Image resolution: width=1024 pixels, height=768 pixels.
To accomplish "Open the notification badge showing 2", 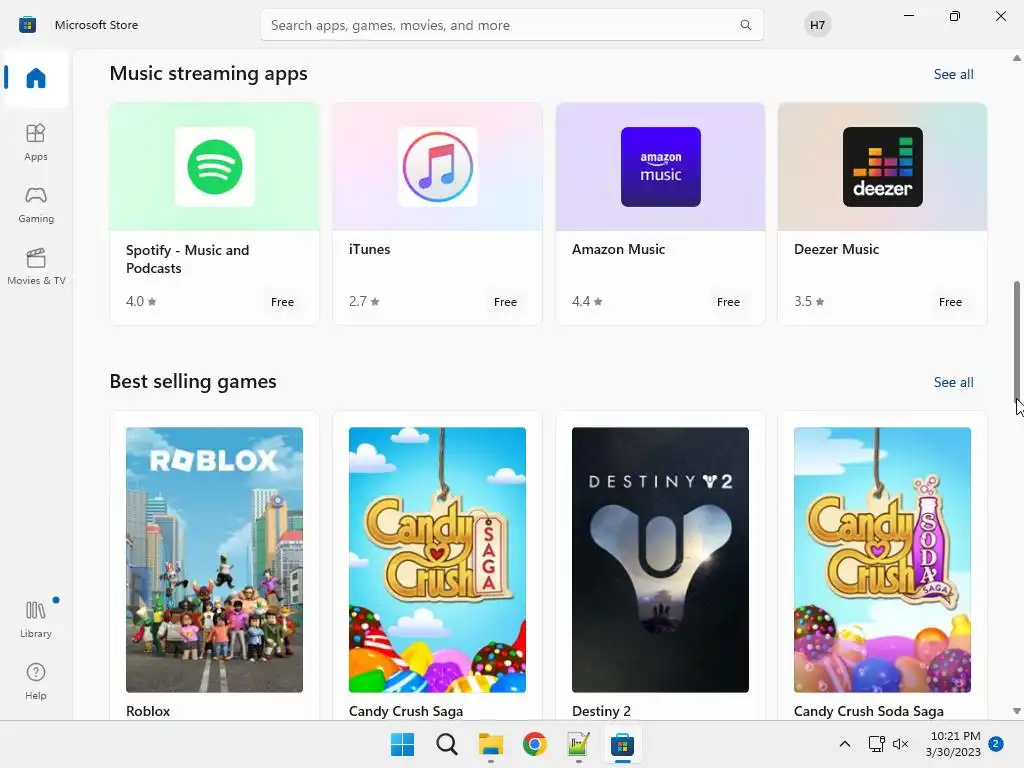I will pos(996,744).
